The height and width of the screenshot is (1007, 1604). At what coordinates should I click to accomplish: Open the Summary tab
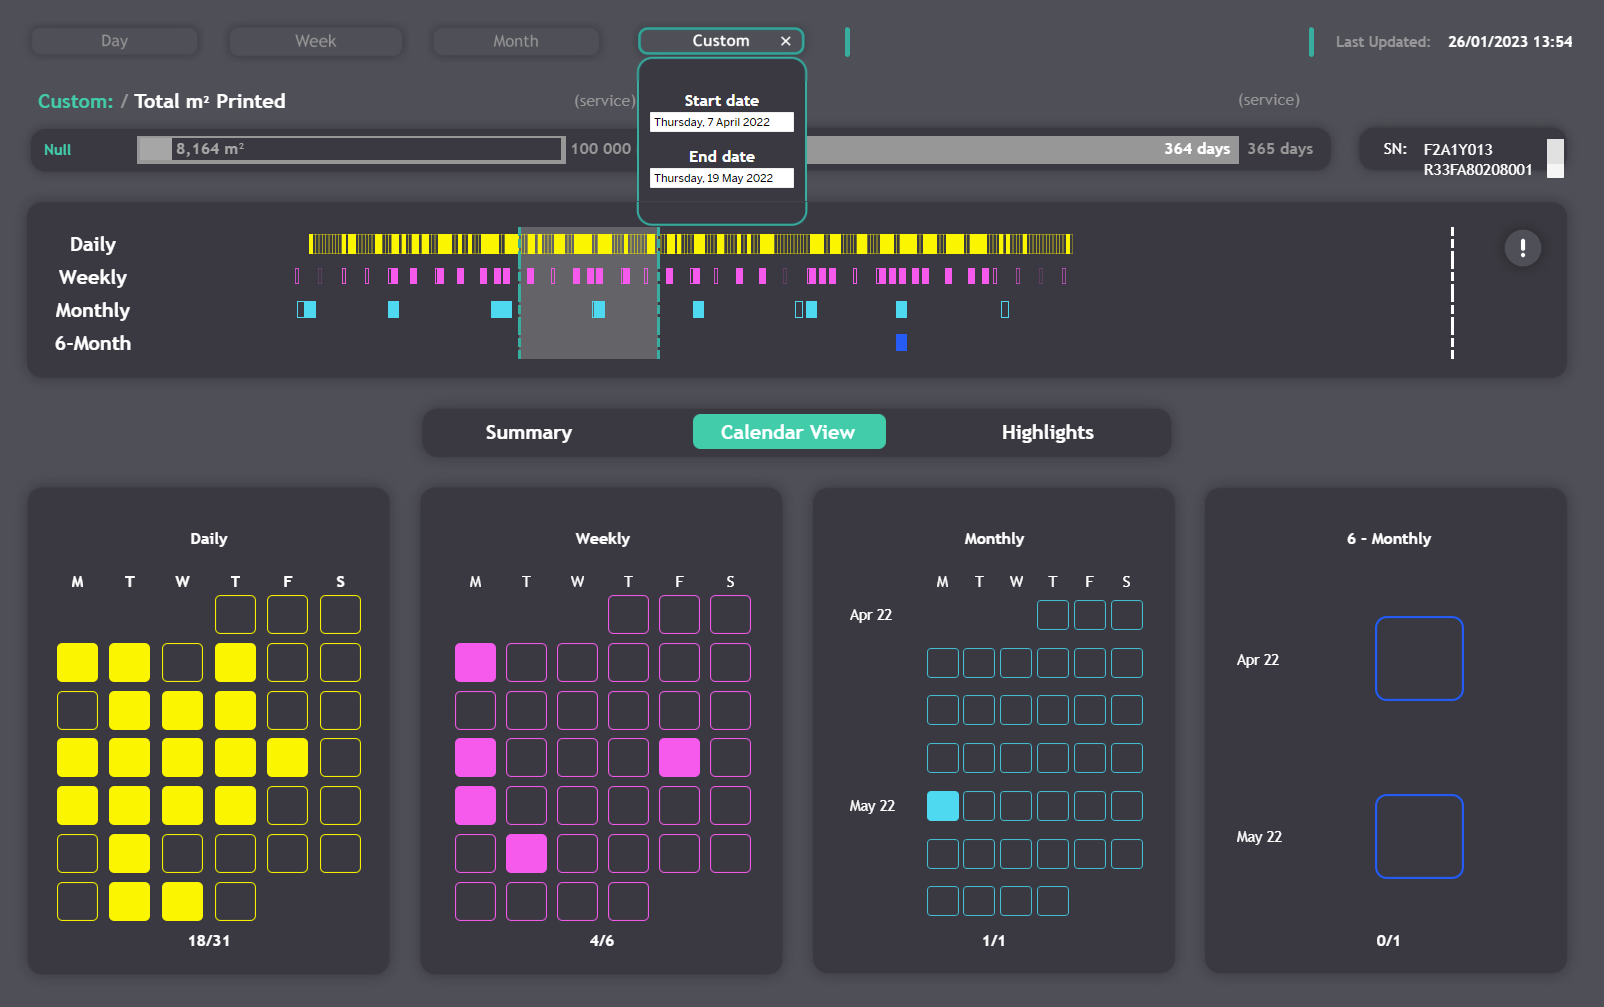[x=528, y=432]
